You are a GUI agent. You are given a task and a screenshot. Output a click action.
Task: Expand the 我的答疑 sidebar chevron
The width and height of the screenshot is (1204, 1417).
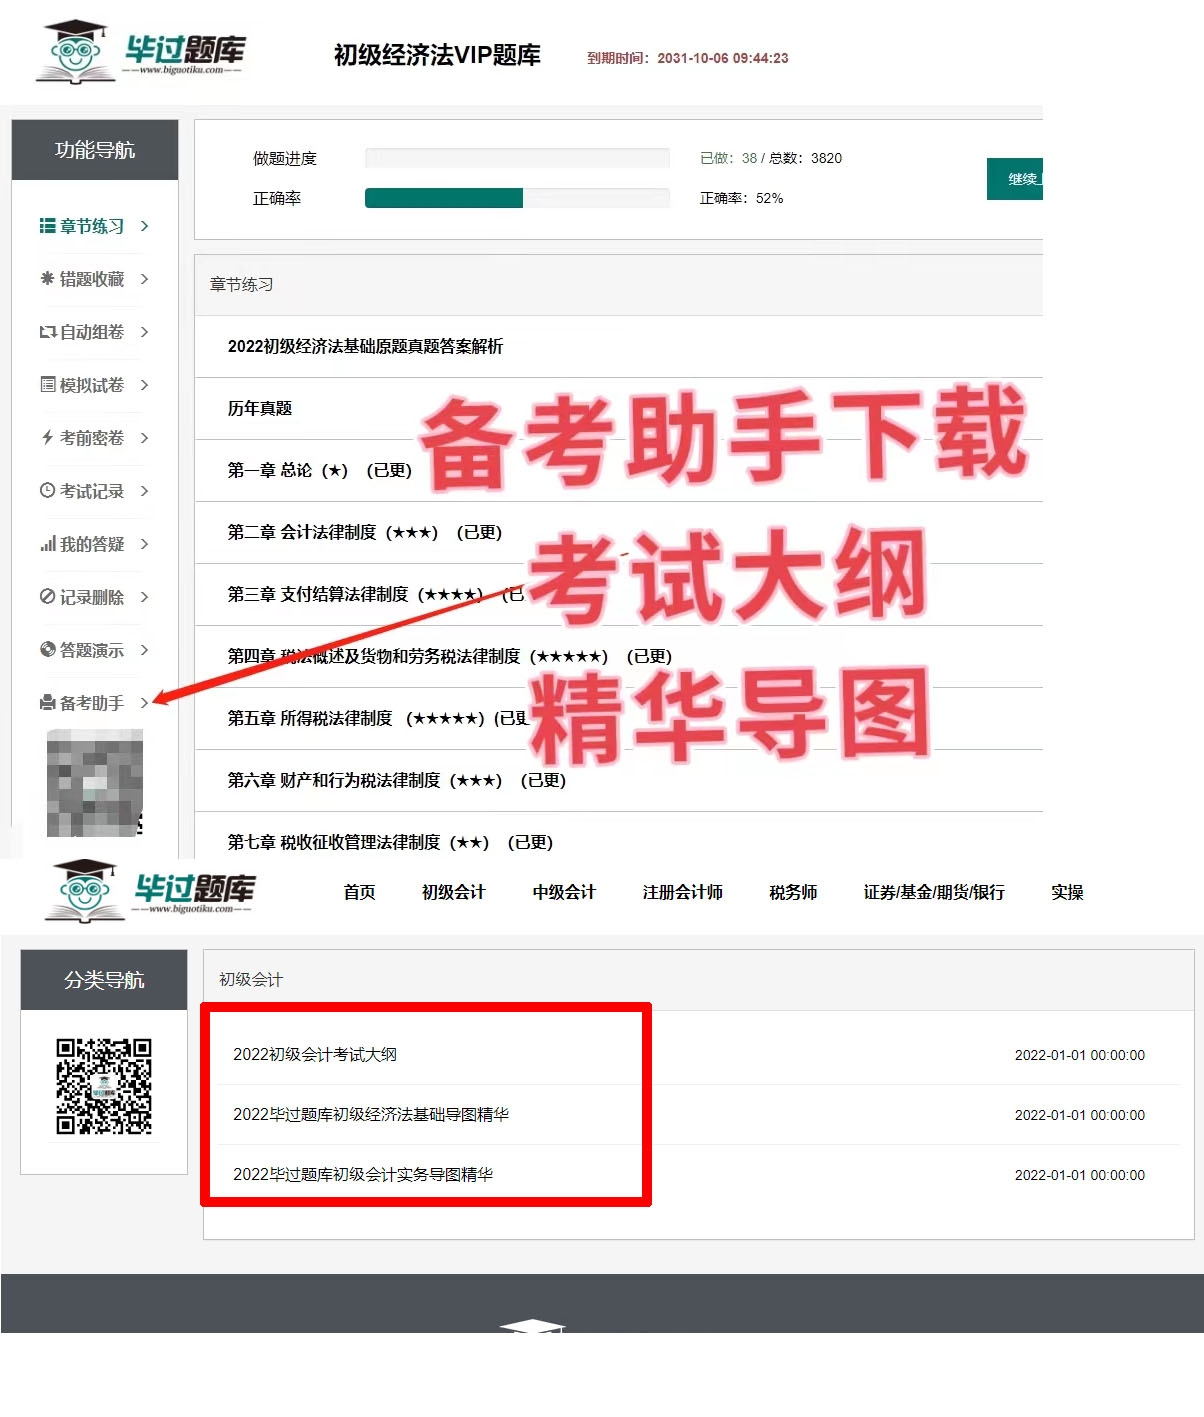(x=145, y=544)
